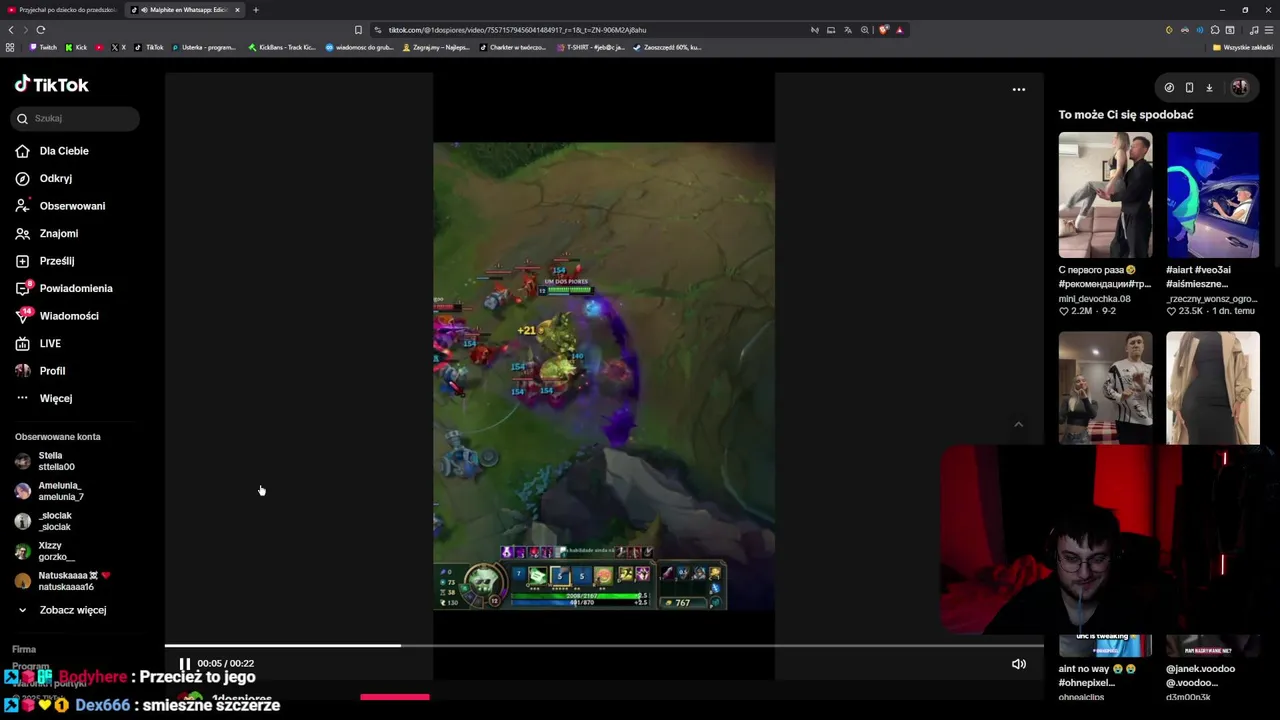Click the Wiadomości icon with badge
Screen dimensions: 1280x720
[23, 315]
